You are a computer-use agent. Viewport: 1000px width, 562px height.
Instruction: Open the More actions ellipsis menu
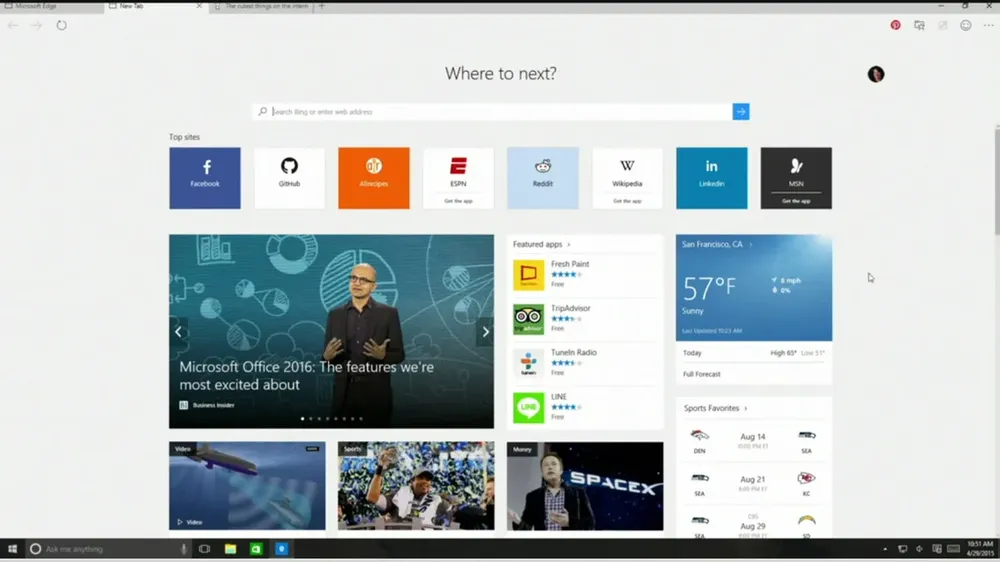coord(989,25)
